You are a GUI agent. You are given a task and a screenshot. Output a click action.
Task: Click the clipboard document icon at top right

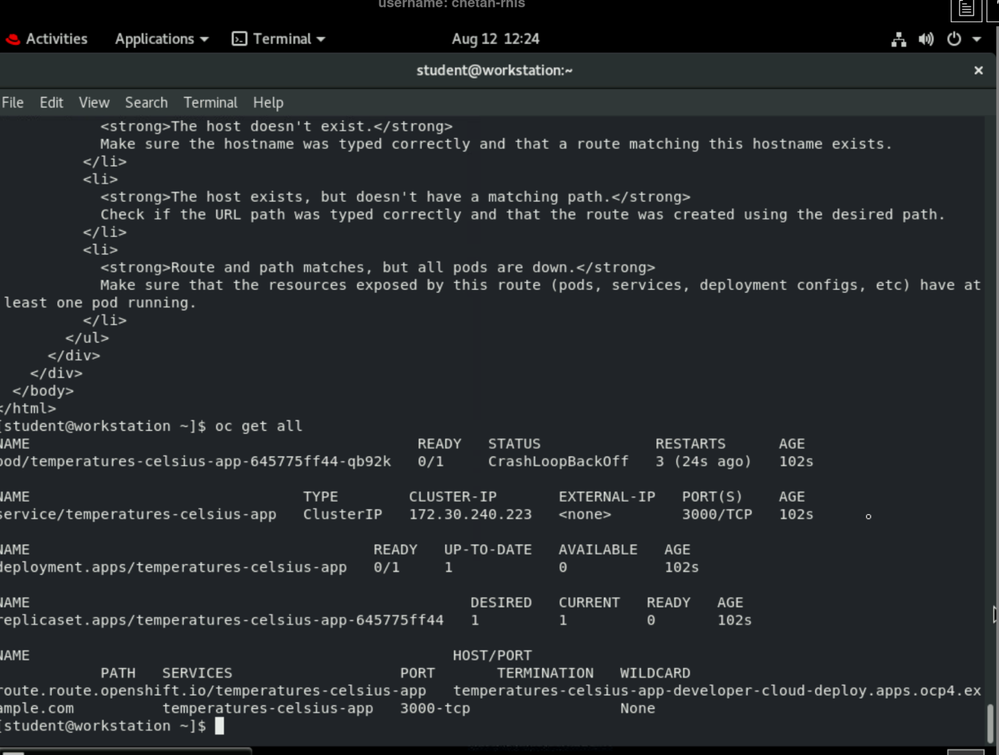coord(965,9)
